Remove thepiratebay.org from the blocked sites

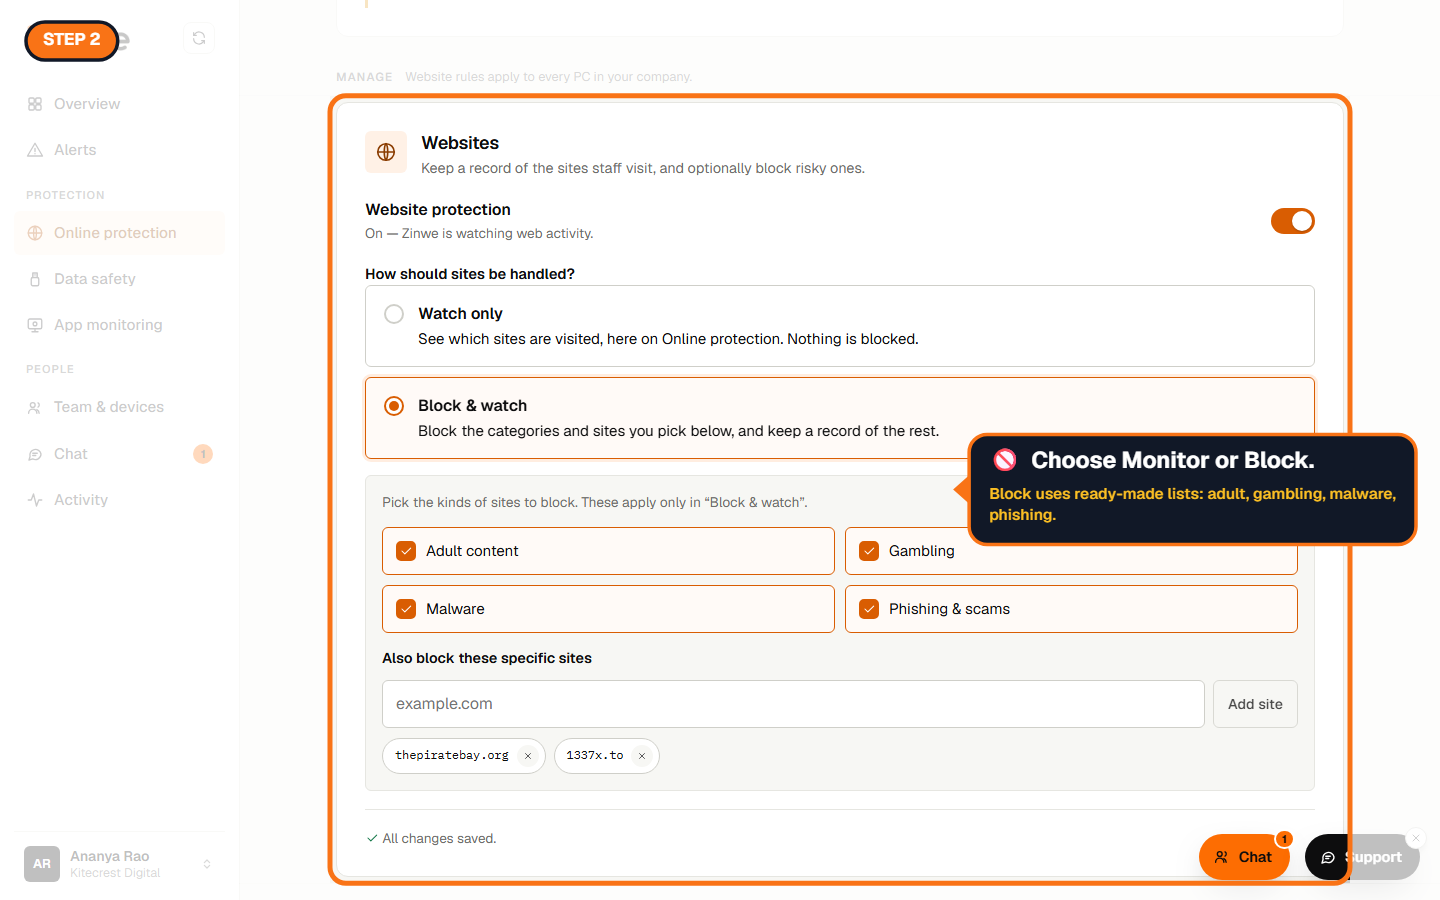point(528,756)
